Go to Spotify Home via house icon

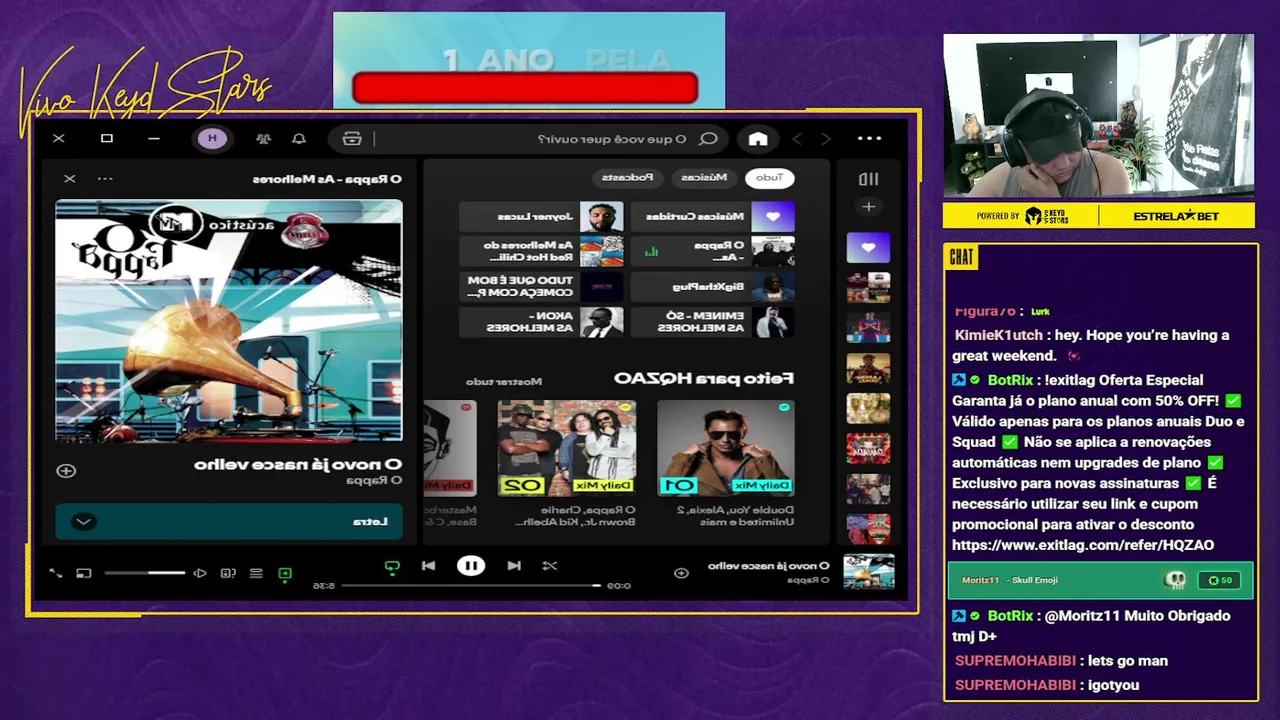(758, 139)
